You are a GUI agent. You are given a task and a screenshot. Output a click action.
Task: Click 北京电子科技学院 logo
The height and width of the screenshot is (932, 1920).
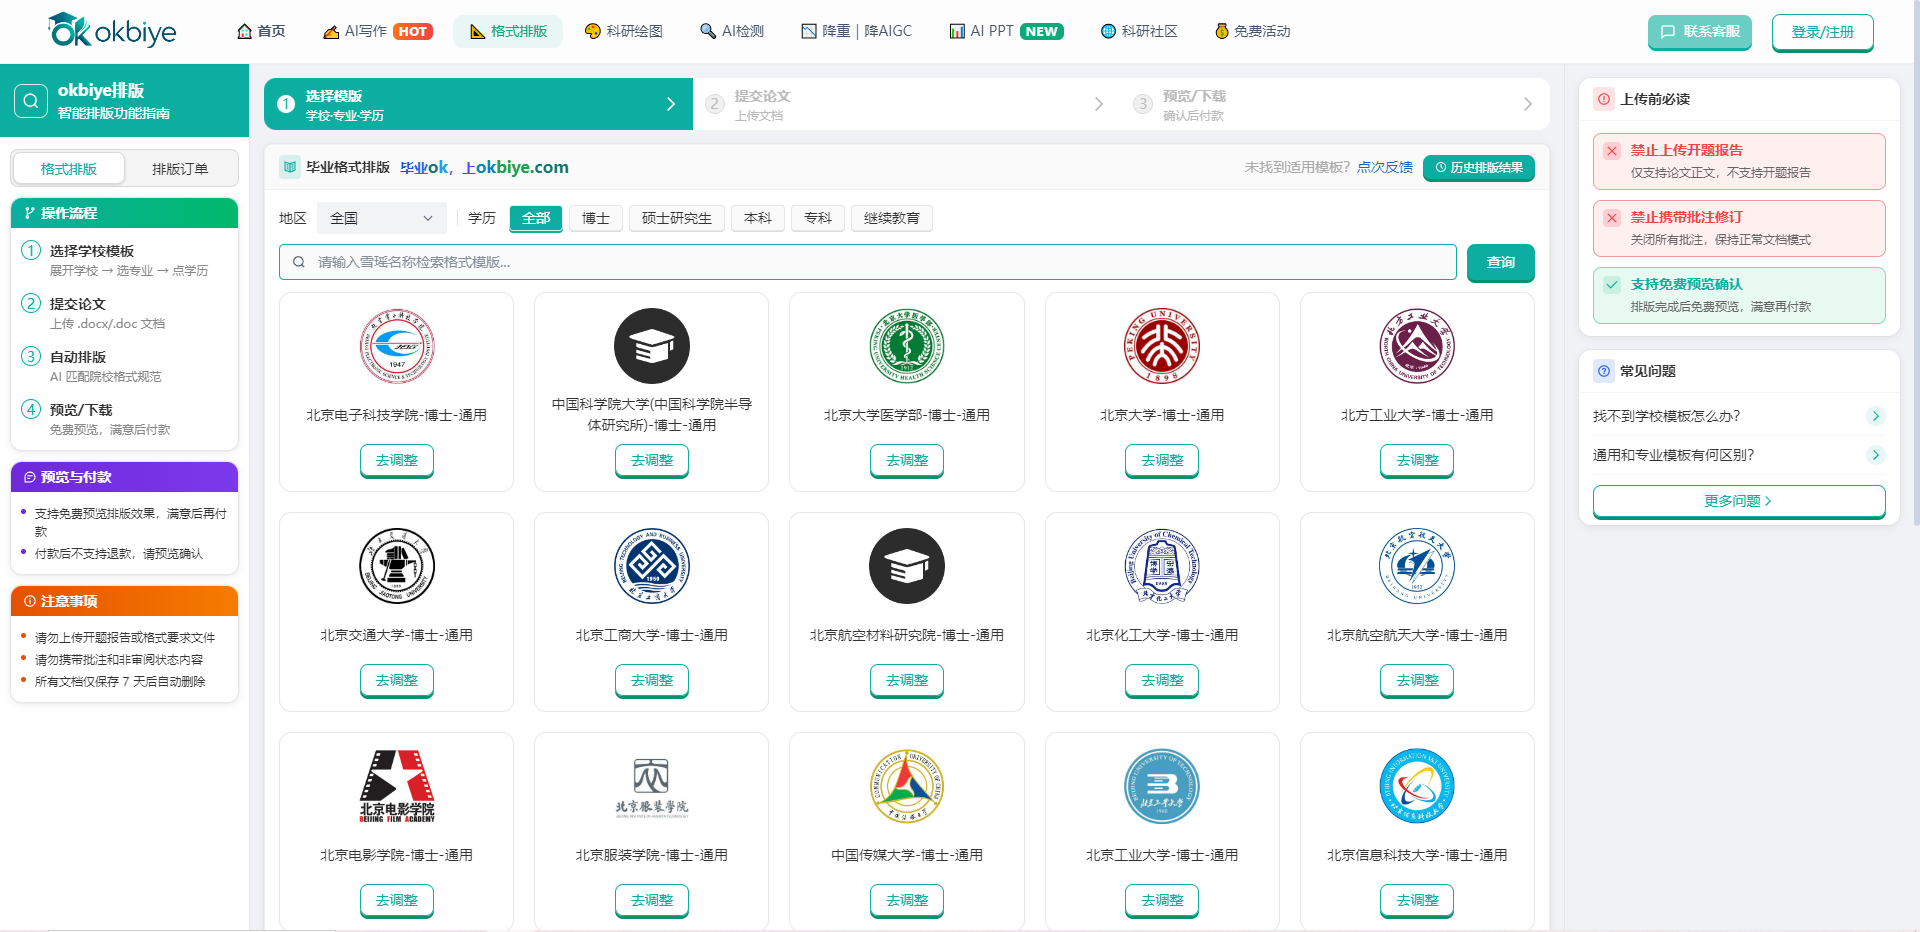click(x=397, y=346)
